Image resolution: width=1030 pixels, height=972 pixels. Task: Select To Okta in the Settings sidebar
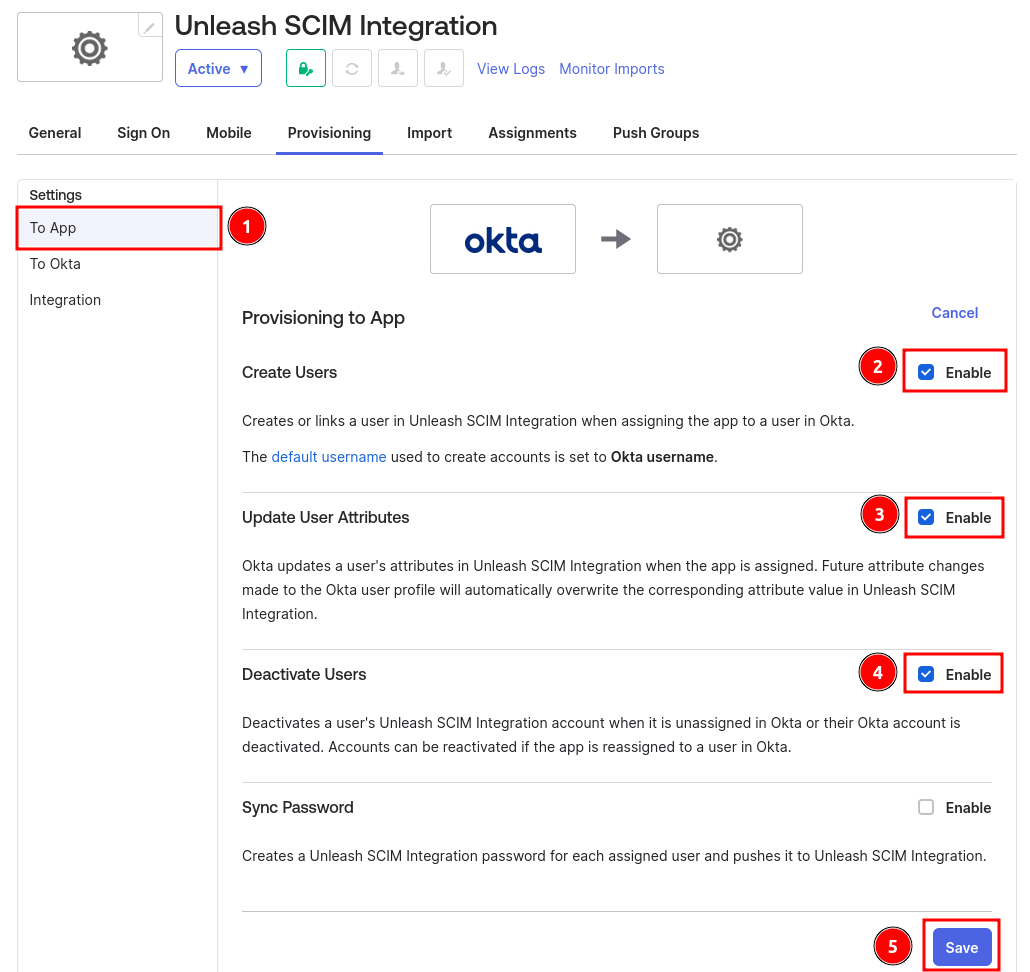55,263
